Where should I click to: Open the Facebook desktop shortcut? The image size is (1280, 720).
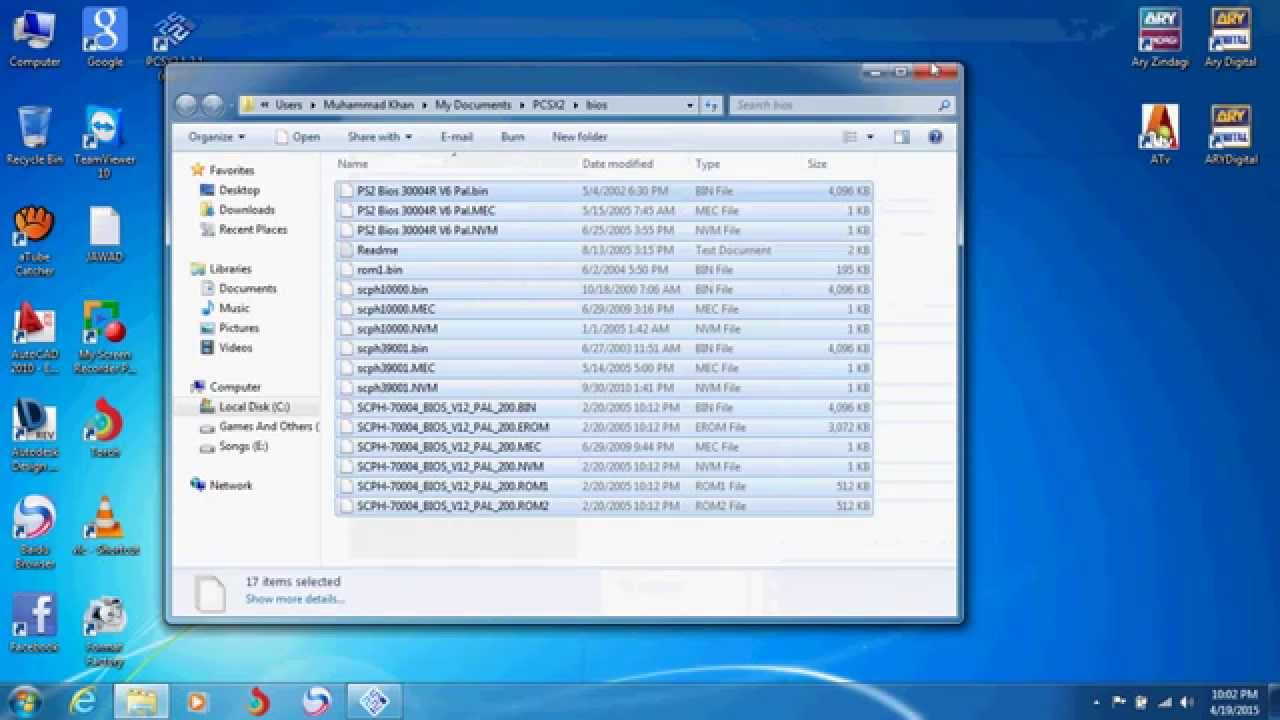click(x=34, y=624)
